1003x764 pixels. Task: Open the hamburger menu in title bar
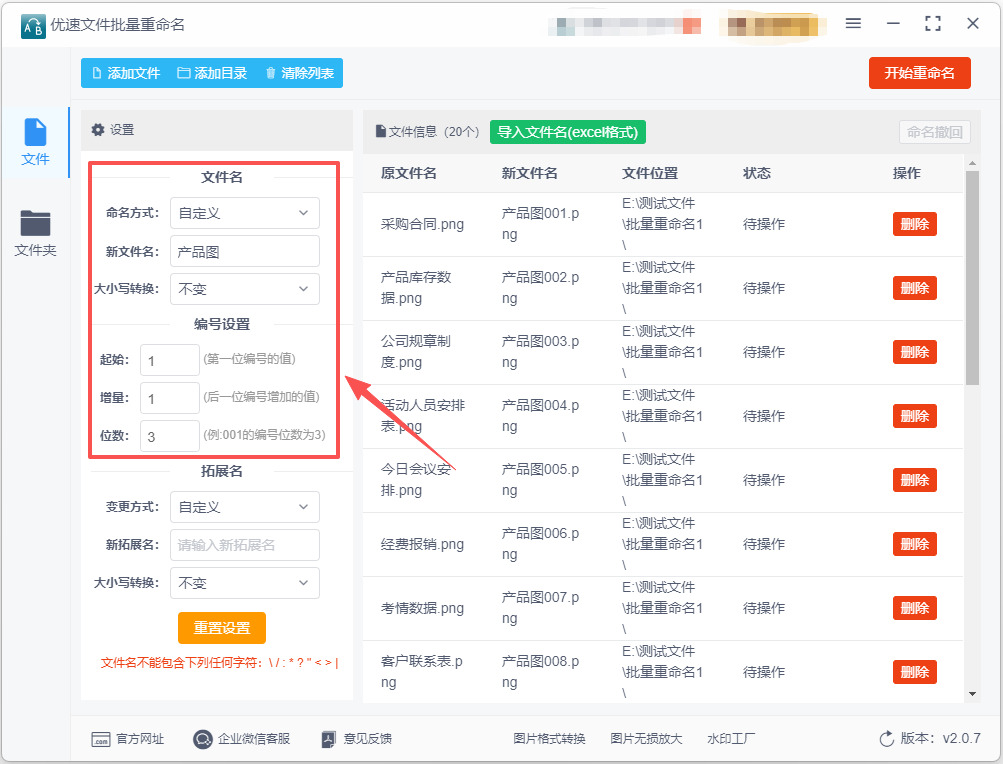click(x=853, y=23)
